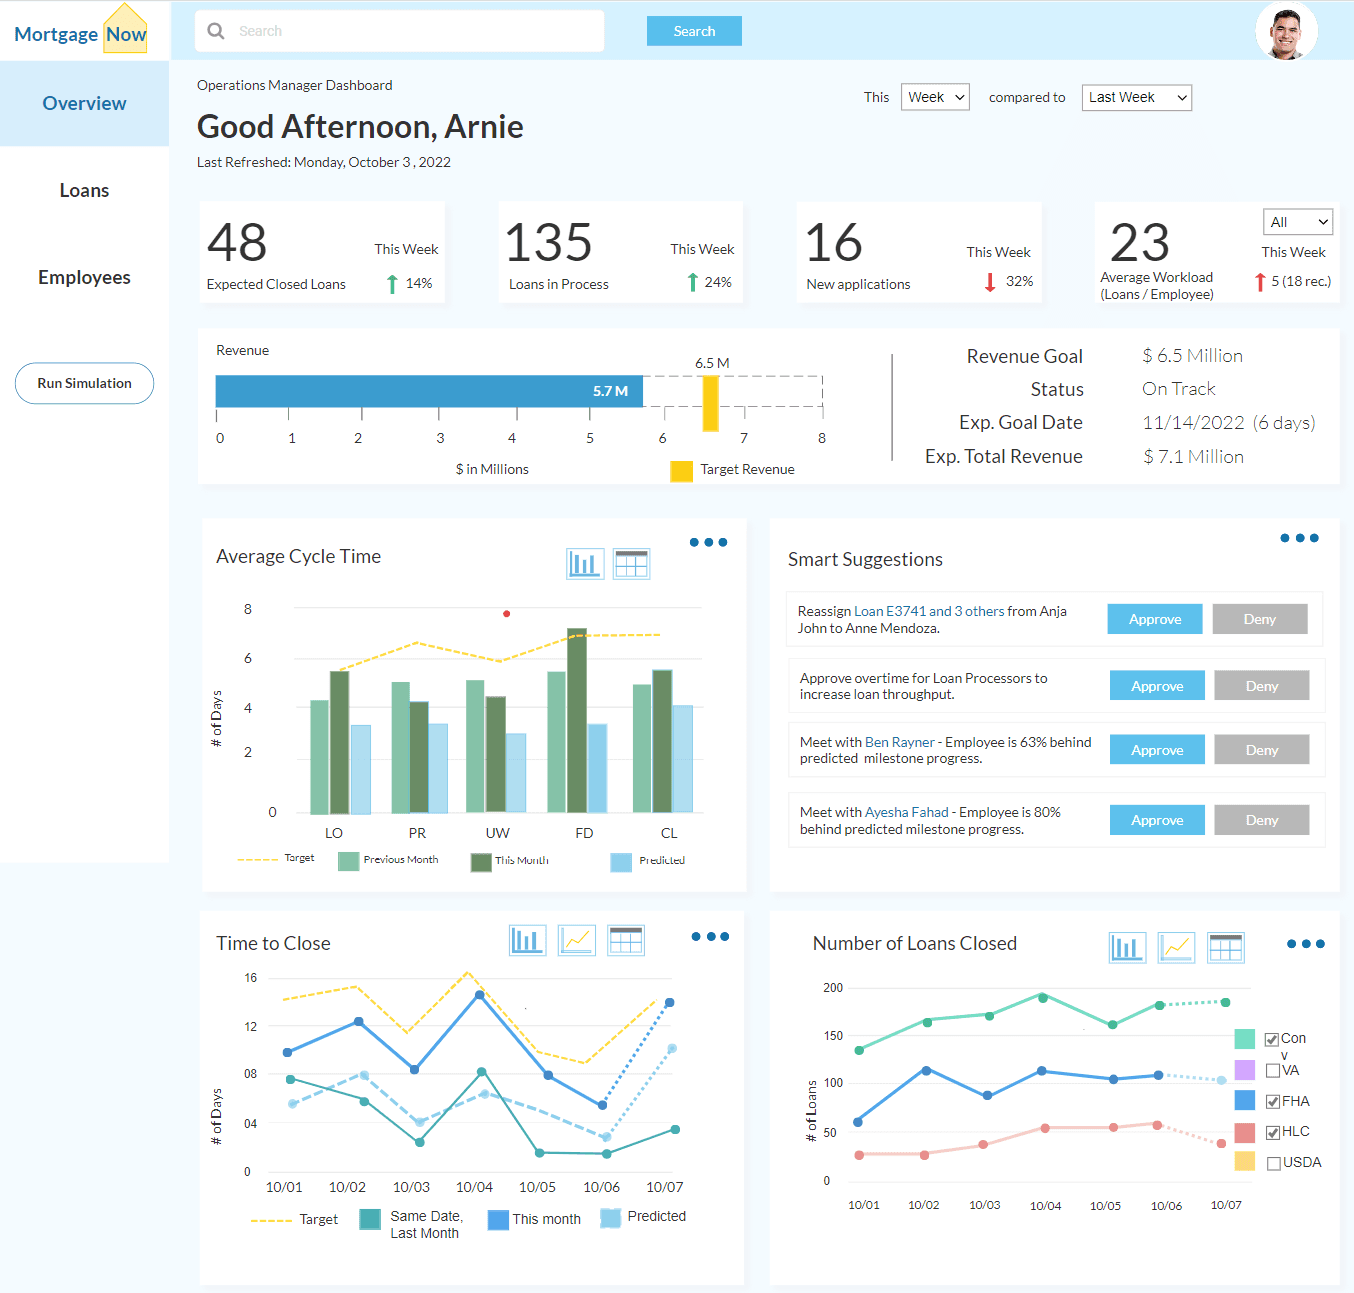This screenshot has width=1354, height=1293.
Task: Open Smart Suggestions more options menu
Action: 1299,538
